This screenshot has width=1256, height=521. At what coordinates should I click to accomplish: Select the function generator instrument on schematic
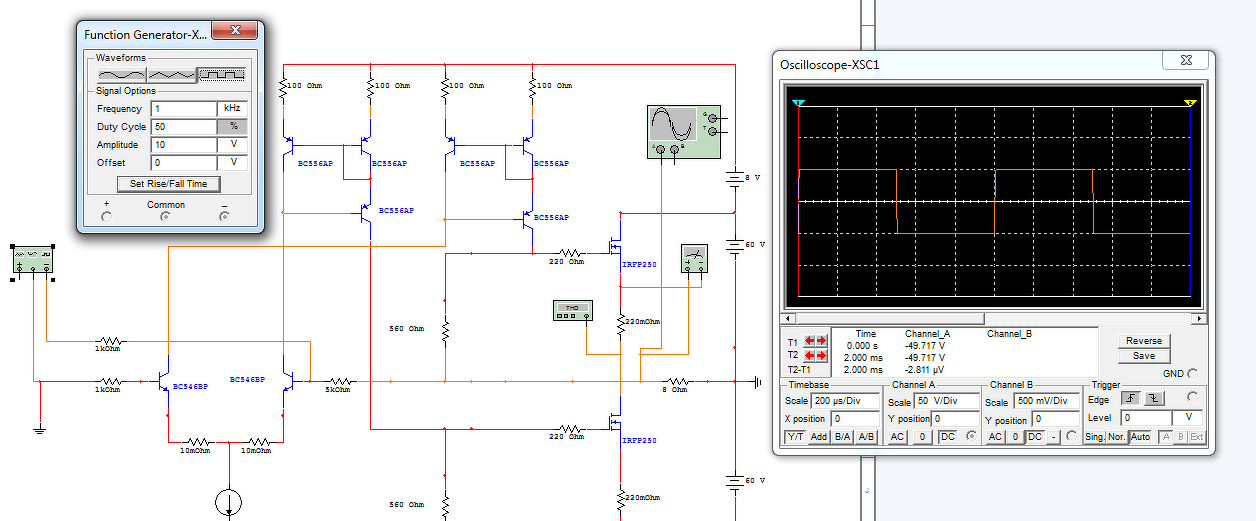tap(33, 259)
